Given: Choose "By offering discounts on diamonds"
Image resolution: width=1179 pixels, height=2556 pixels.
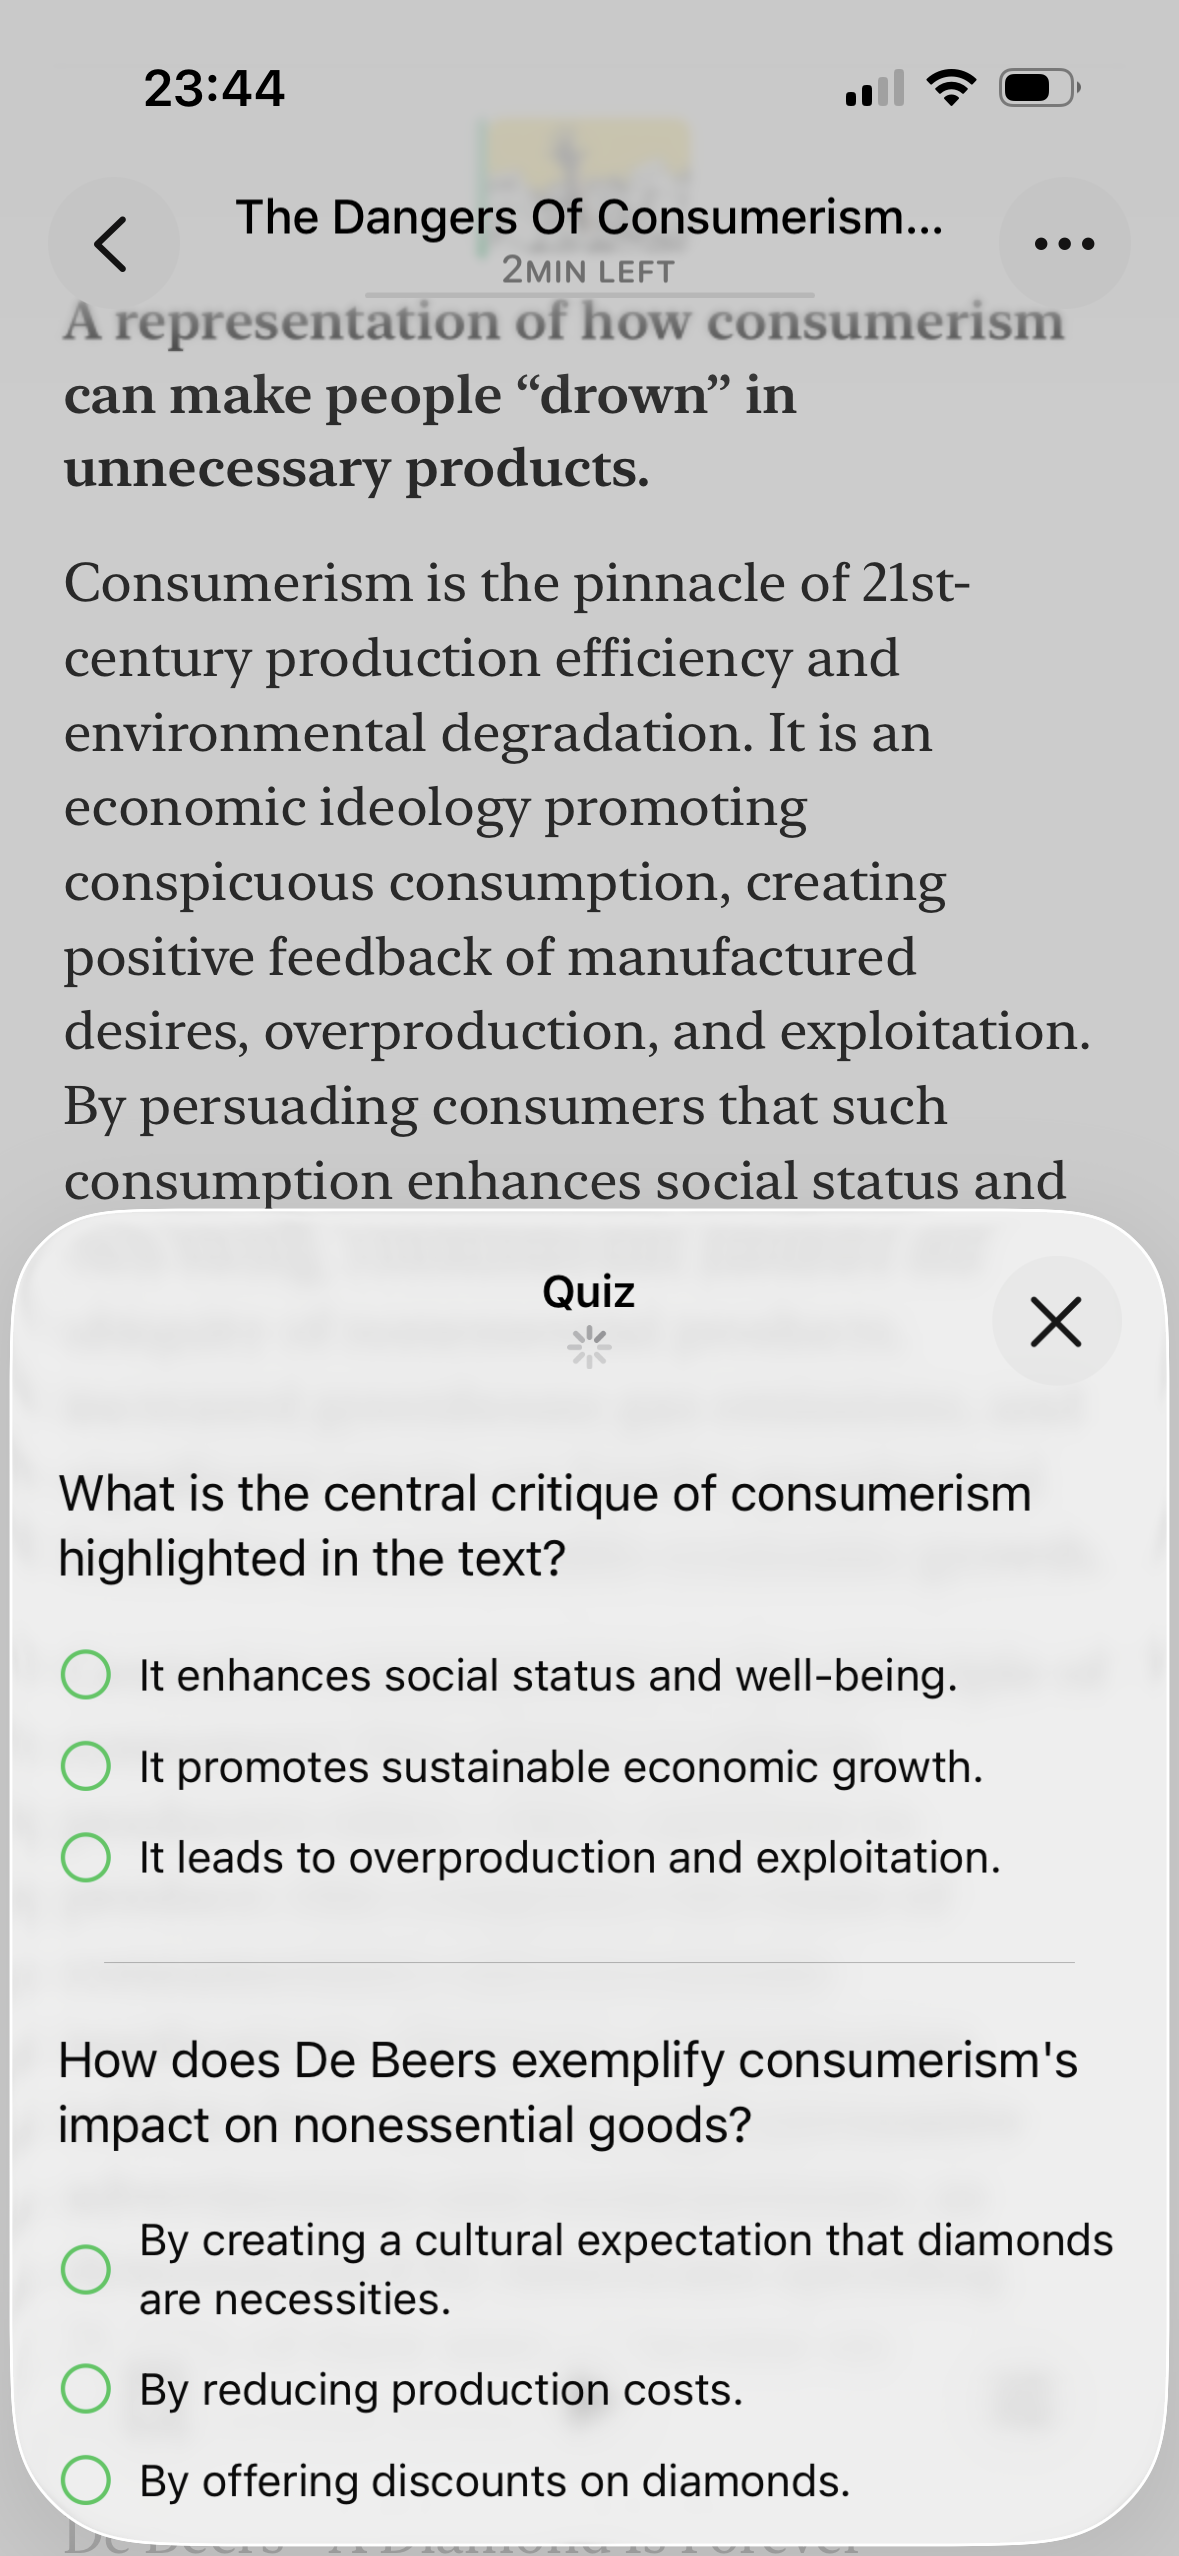Looking at the screenshot, I should [456, 2481].
